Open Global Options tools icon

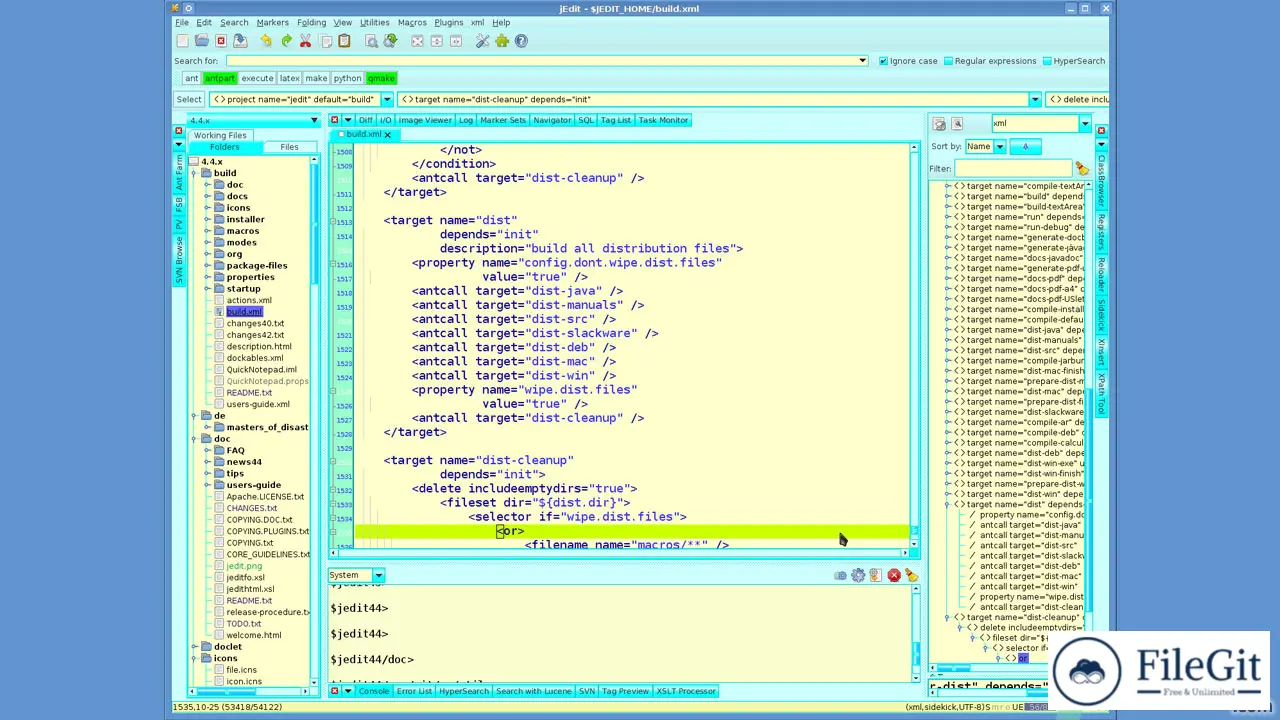482,41
